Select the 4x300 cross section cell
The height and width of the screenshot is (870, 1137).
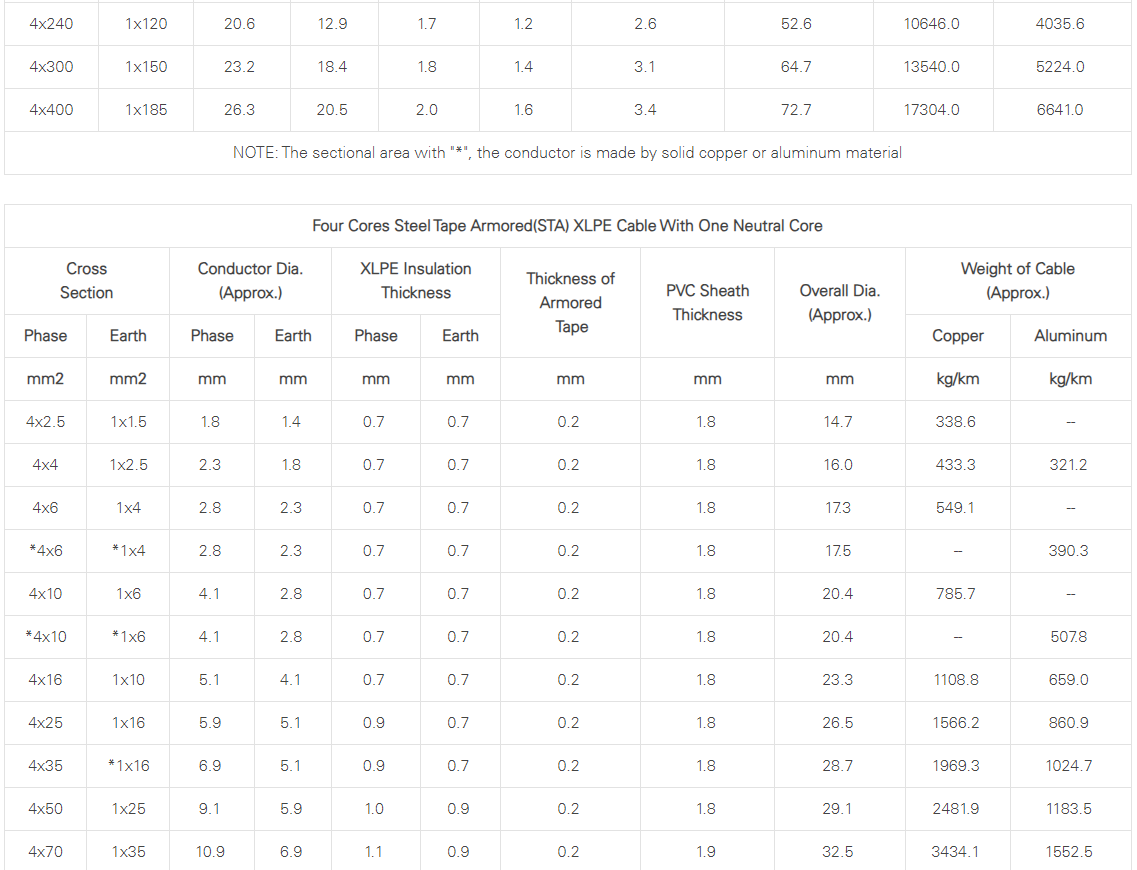click(x=51, y=67)
